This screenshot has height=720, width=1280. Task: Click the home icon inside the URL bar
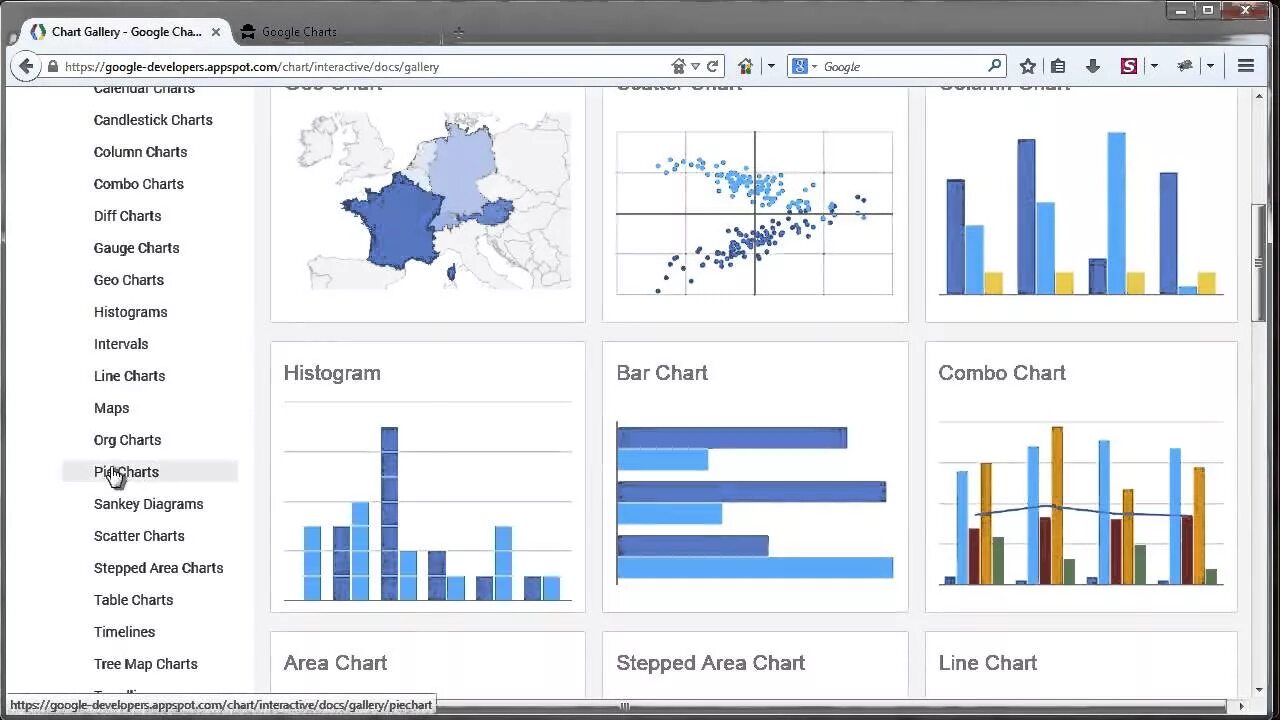(679, 66)
